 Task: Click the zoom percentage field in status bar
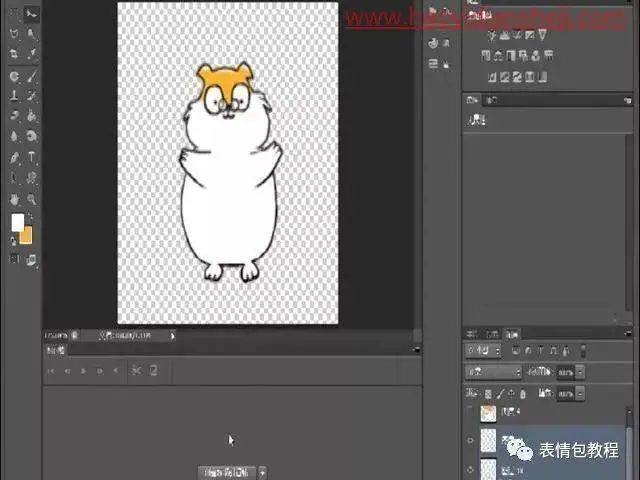[x=56, y=336]
